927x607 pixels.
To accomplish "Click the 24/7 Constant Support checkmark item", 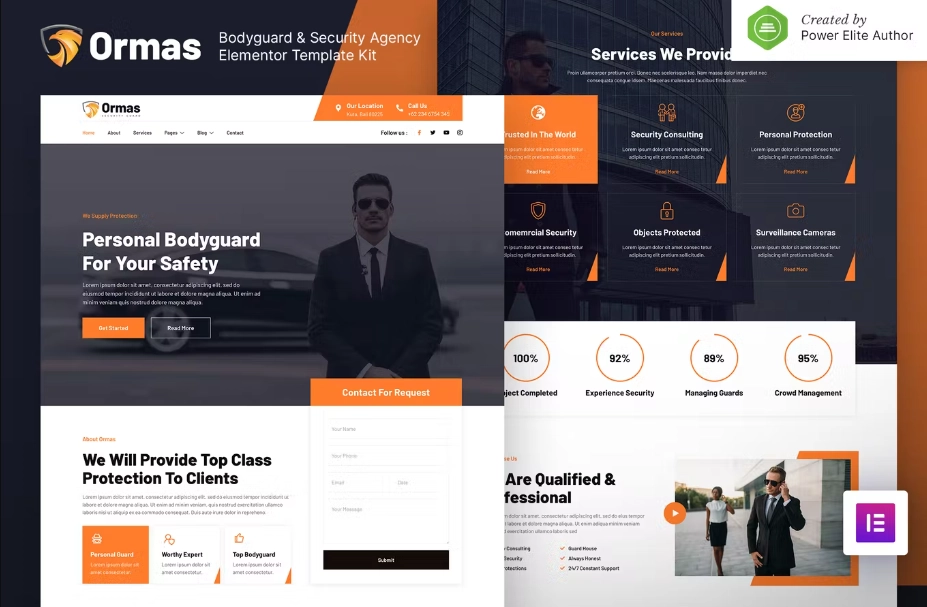I will click(x=589, y=569).
